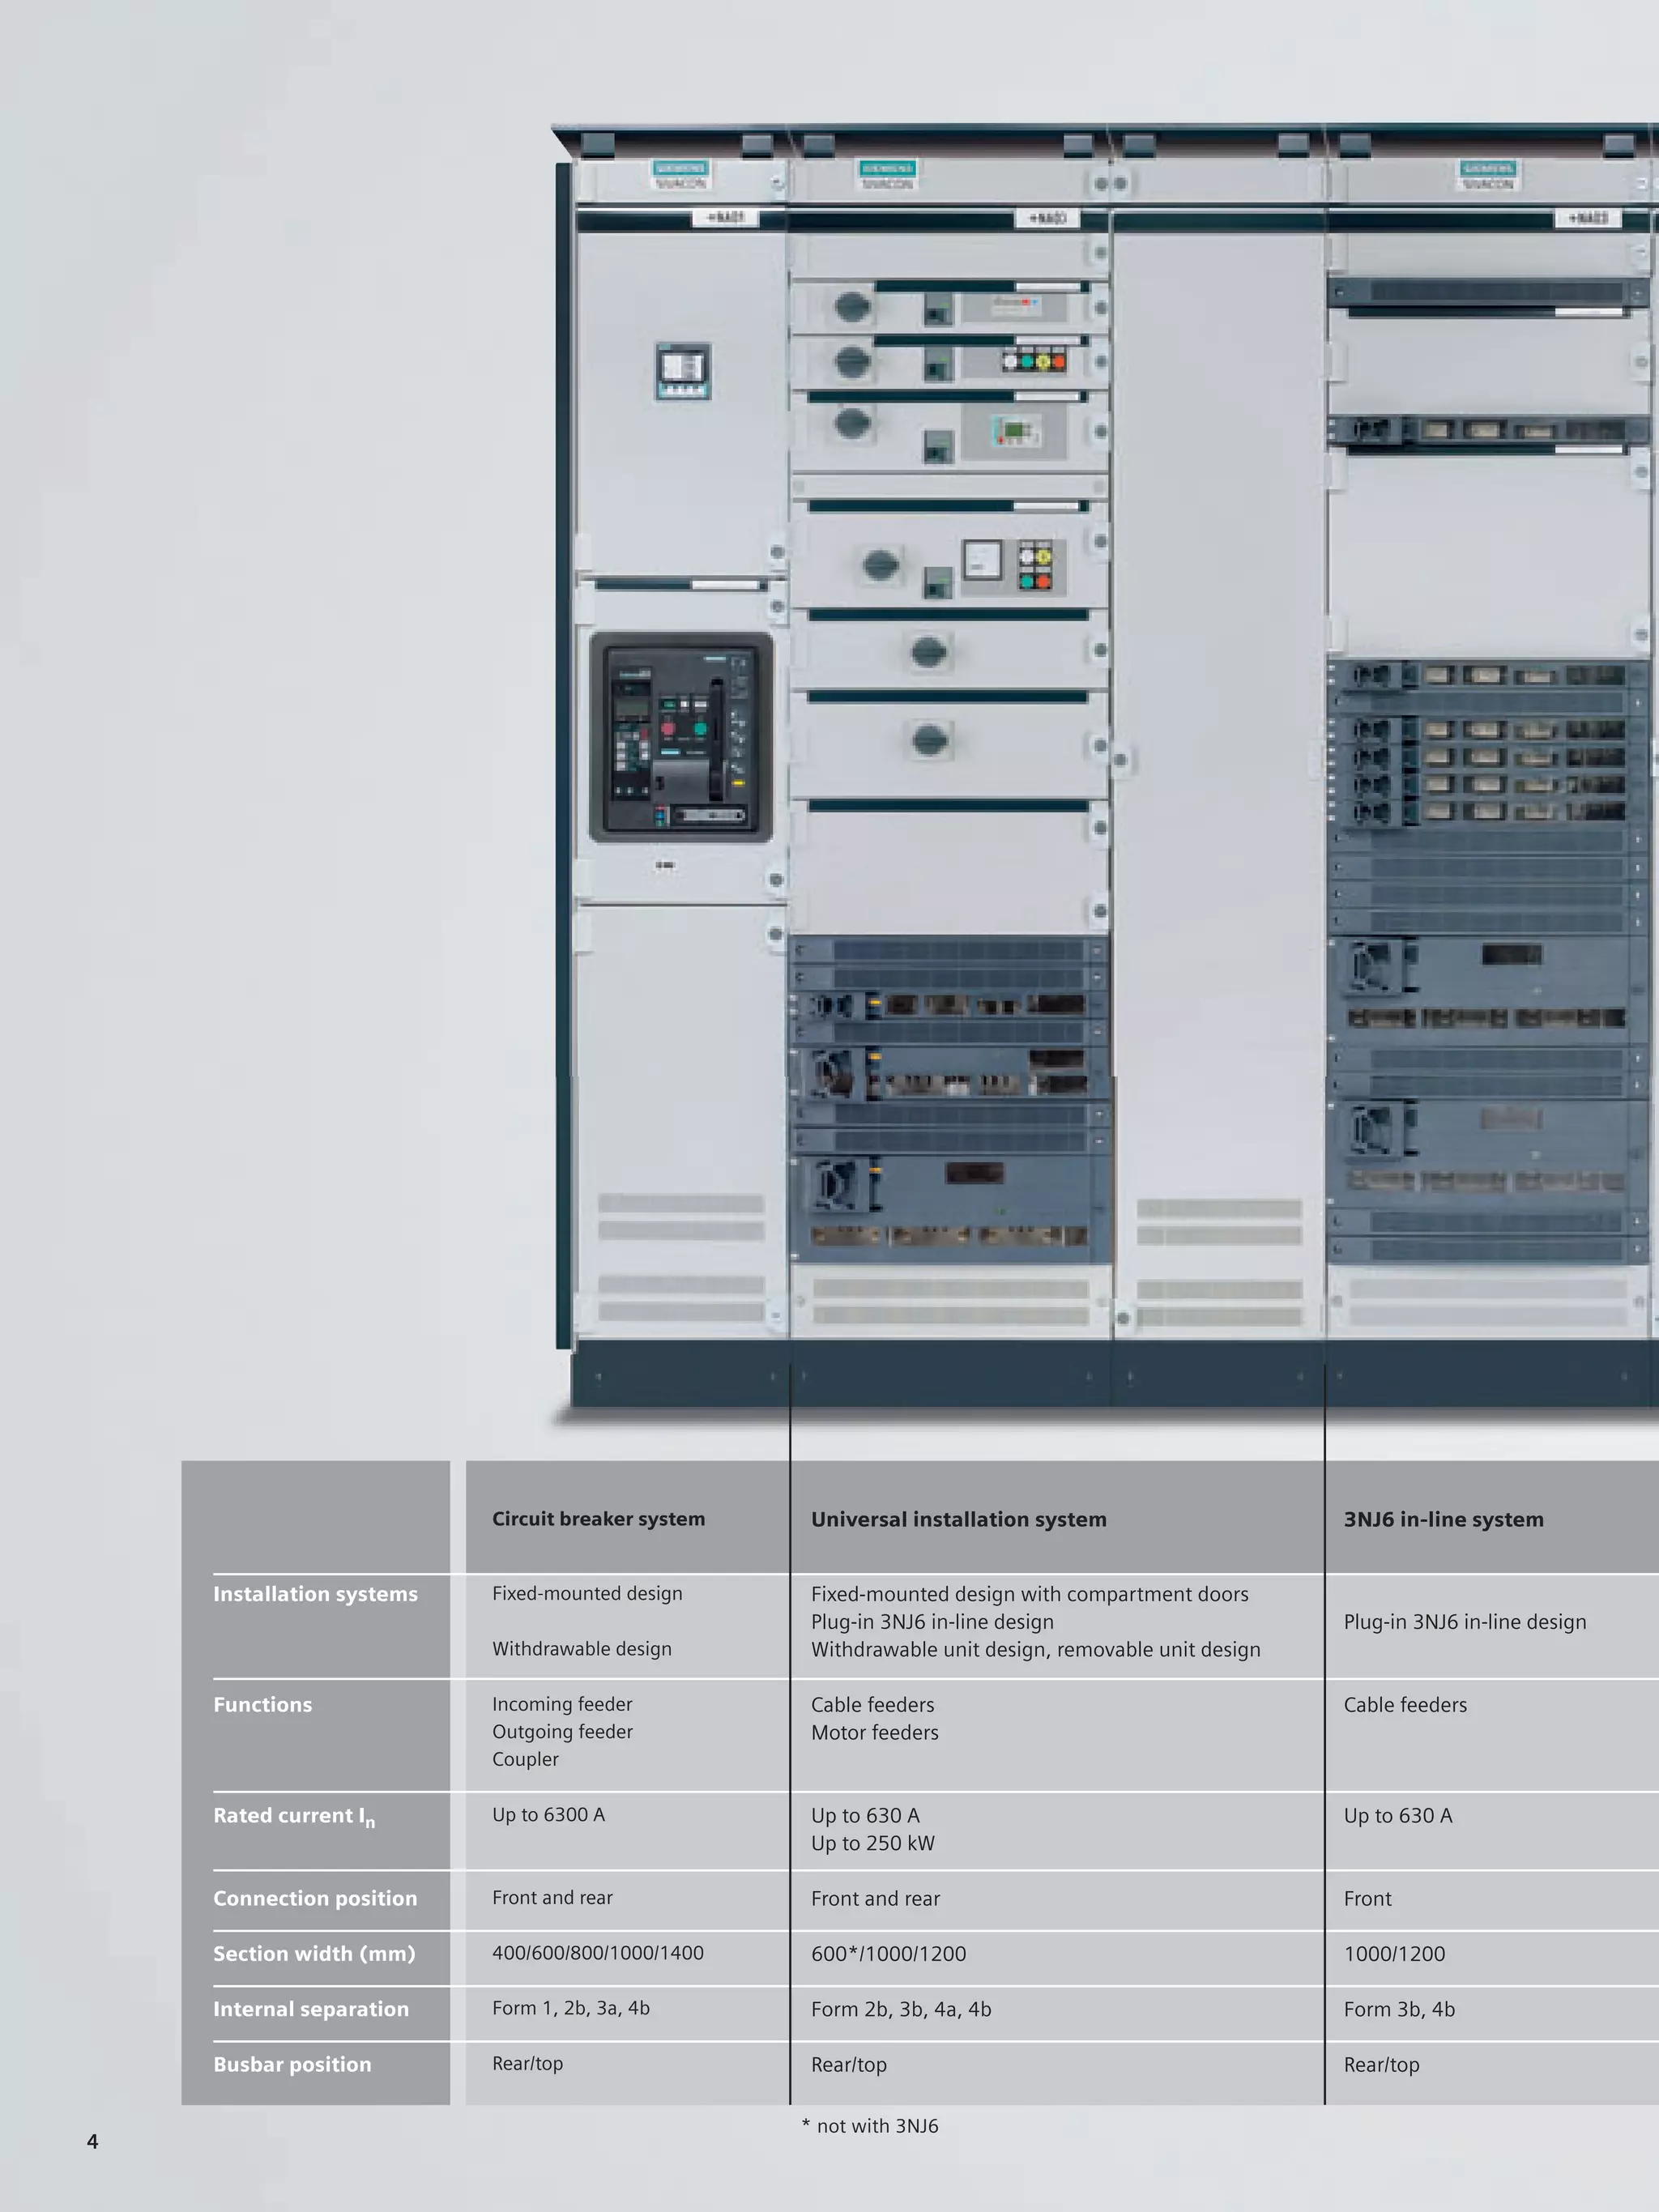This screenshot has height=2212, width=1659.
Task: Click the Busbar position row label
Action: pos(292,2064)
